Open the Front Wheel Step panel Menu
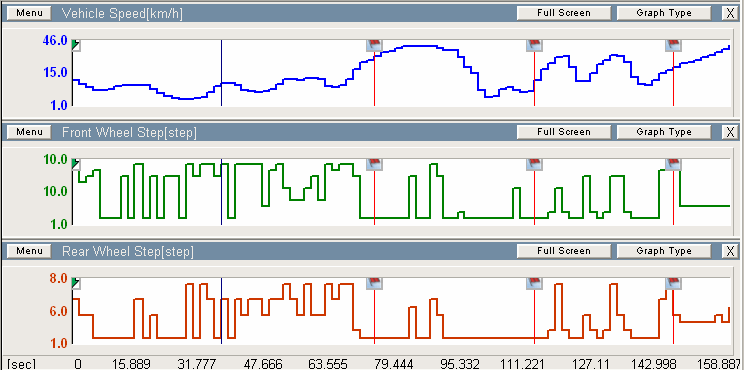 (29, 132)
